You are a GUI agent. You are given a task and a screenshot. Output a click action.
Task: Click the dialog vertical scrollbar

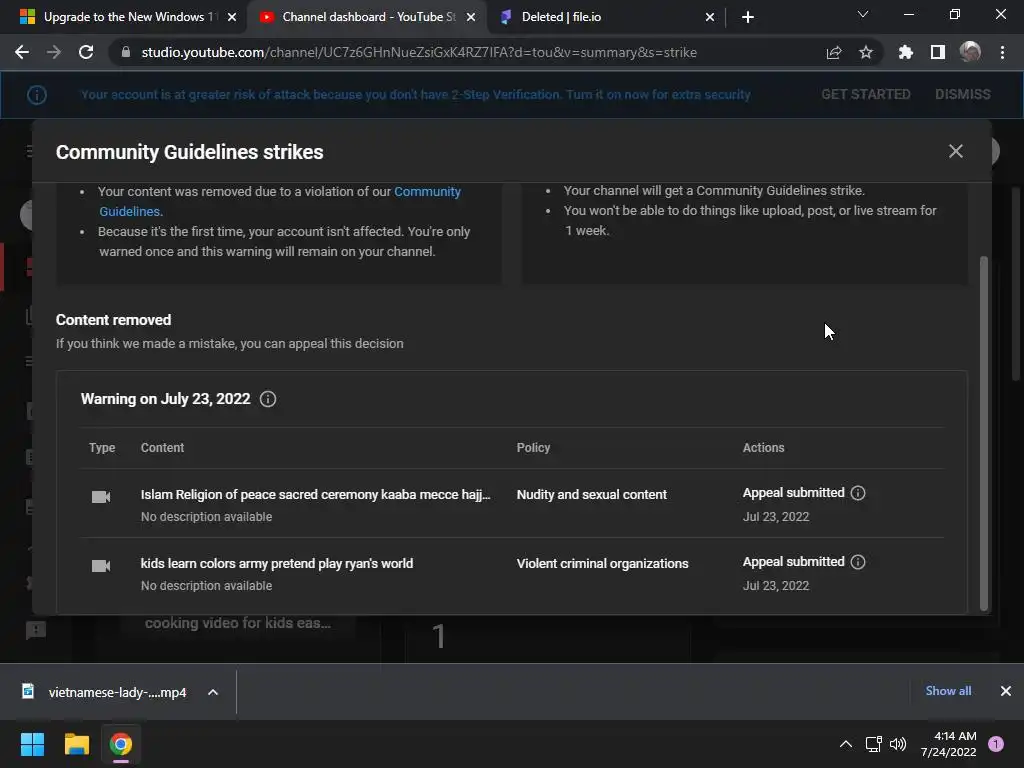point(984,434)
